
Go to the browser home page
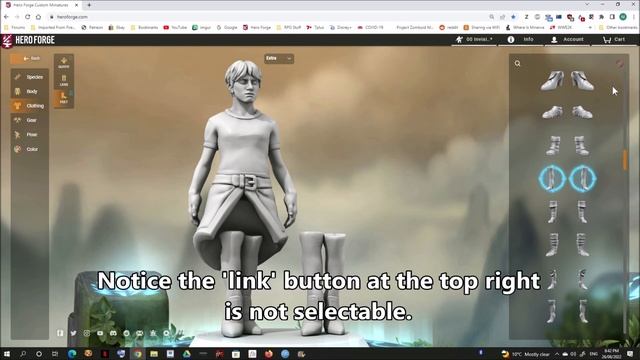point(38,17)
